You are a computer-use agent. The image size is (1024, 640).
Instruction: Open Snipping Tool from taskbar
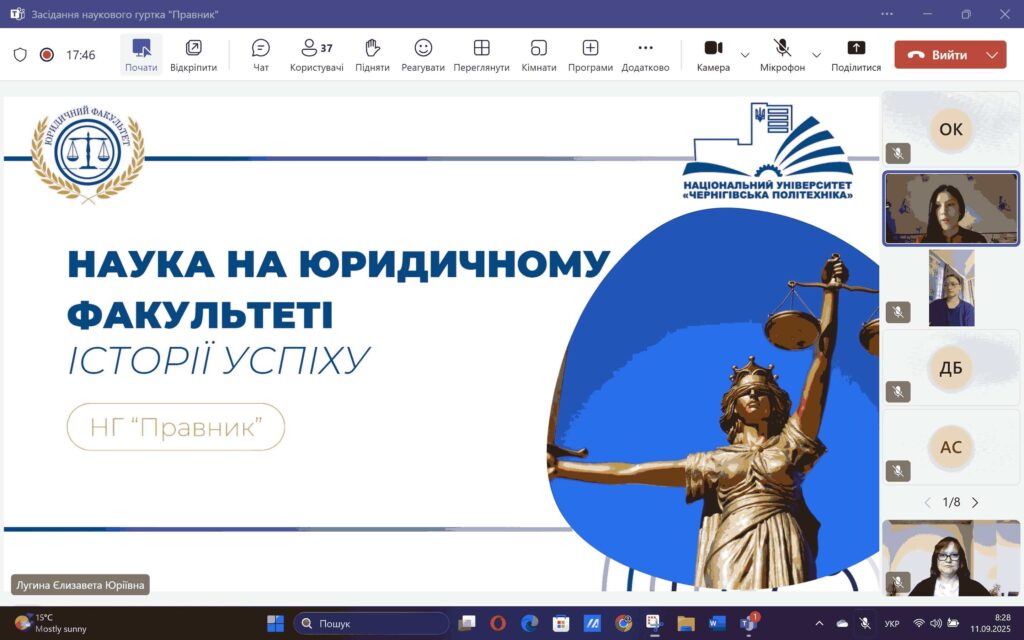(x=654, y=624)
